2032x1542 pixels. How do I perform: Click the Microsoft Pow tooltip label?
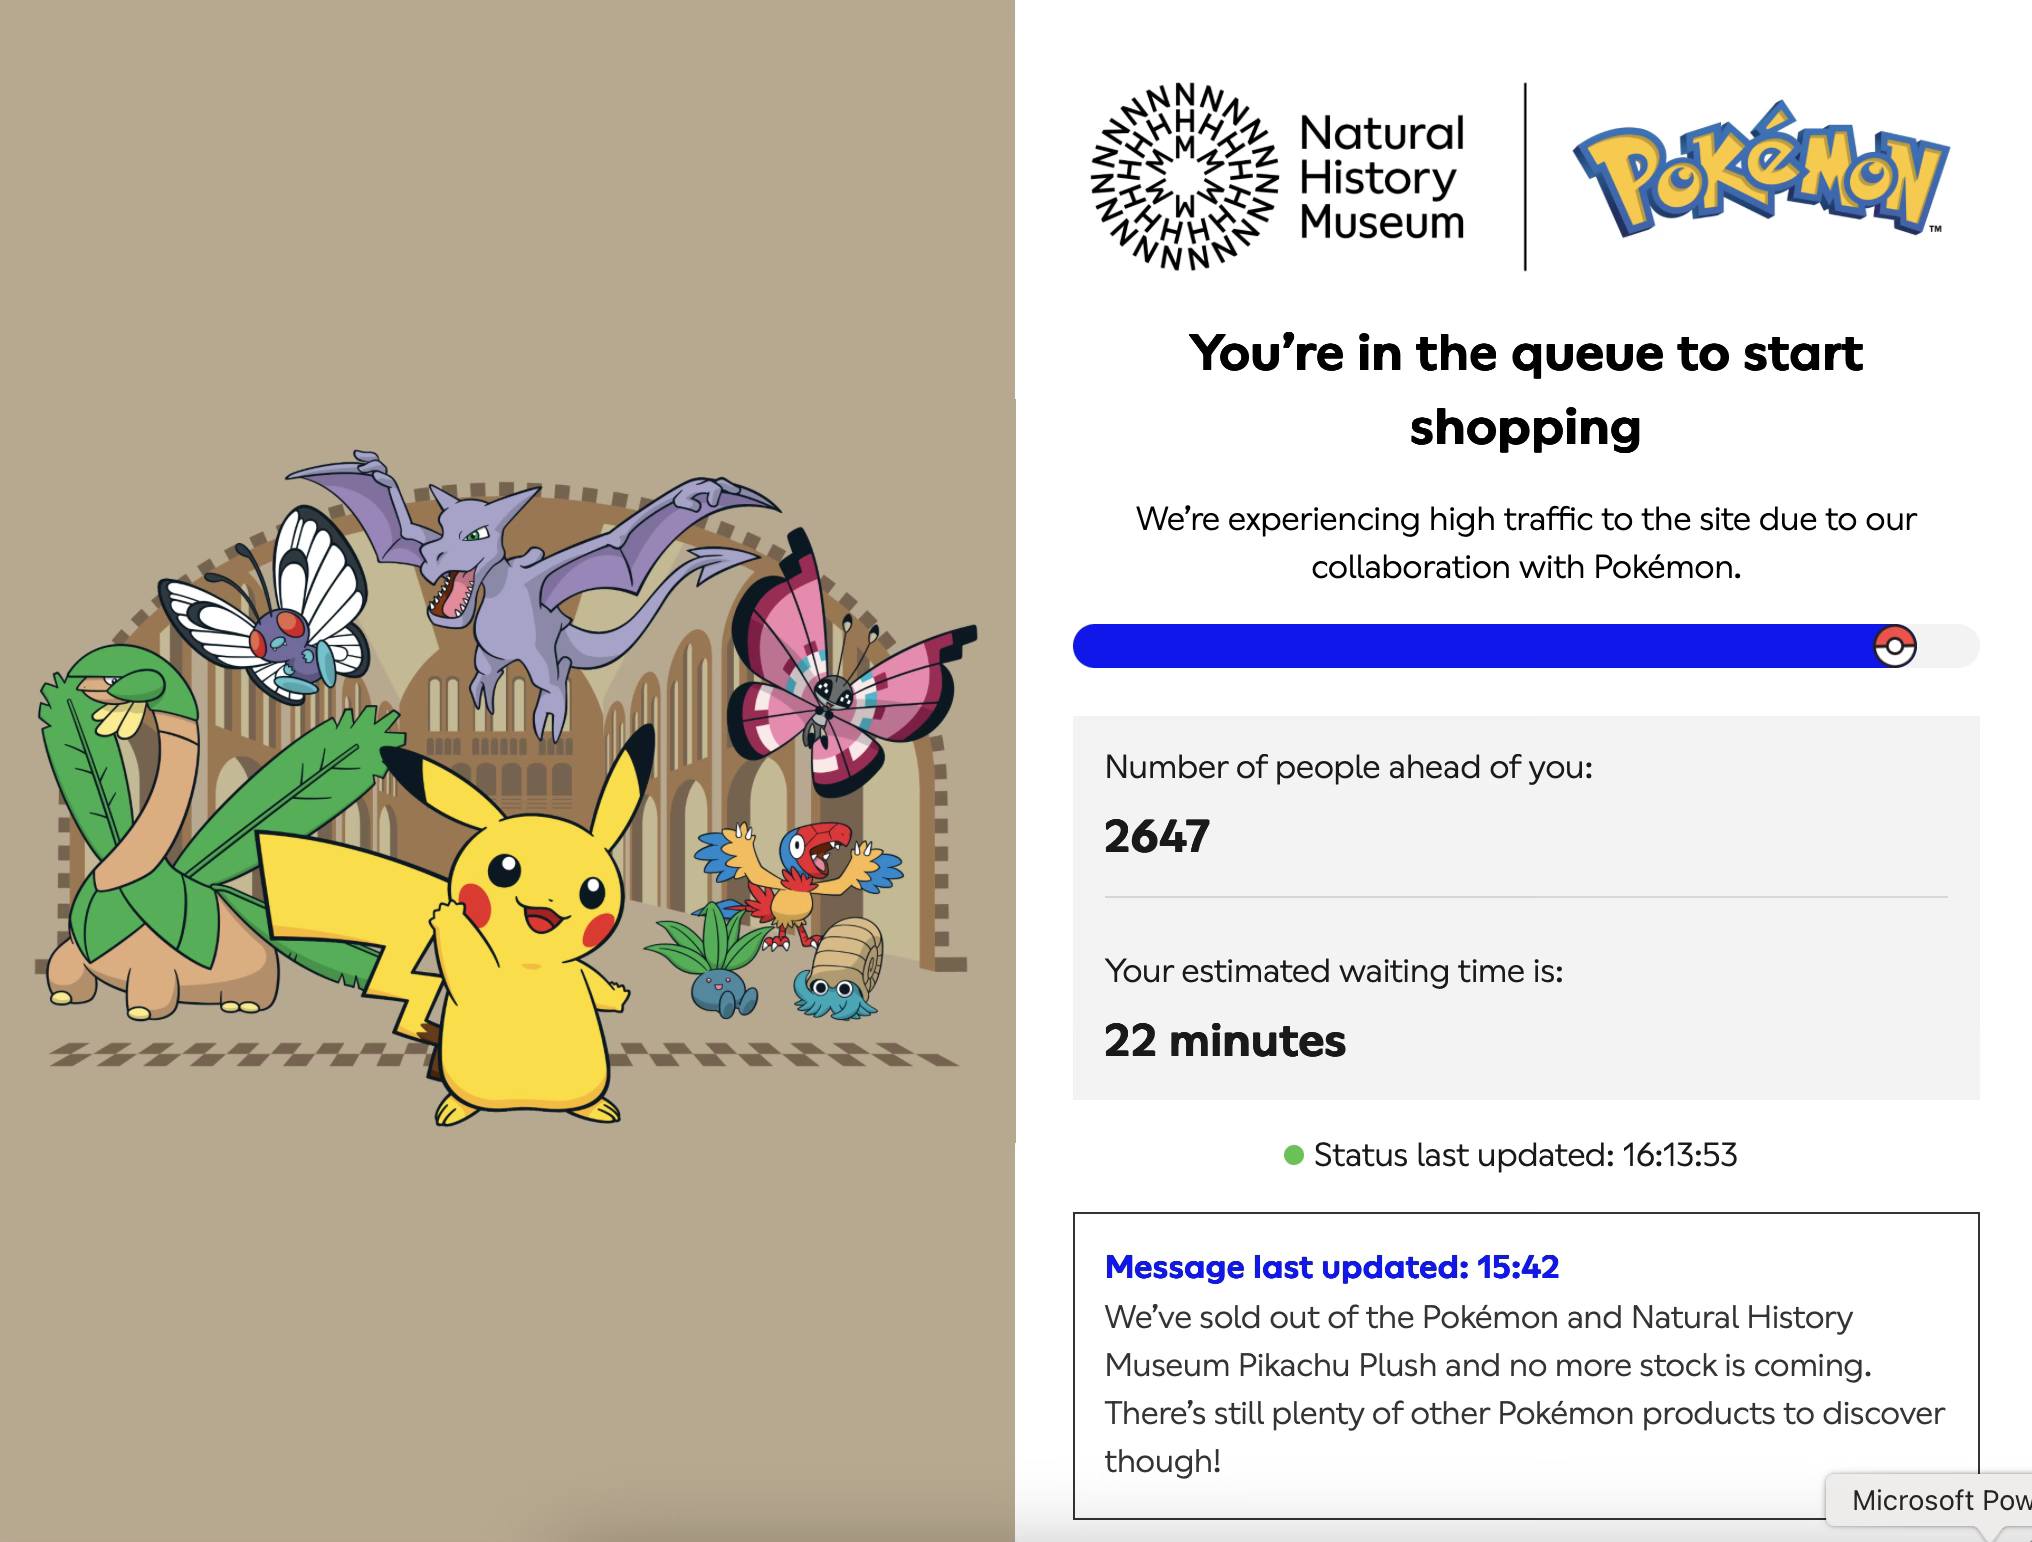coord(1938,1500)
